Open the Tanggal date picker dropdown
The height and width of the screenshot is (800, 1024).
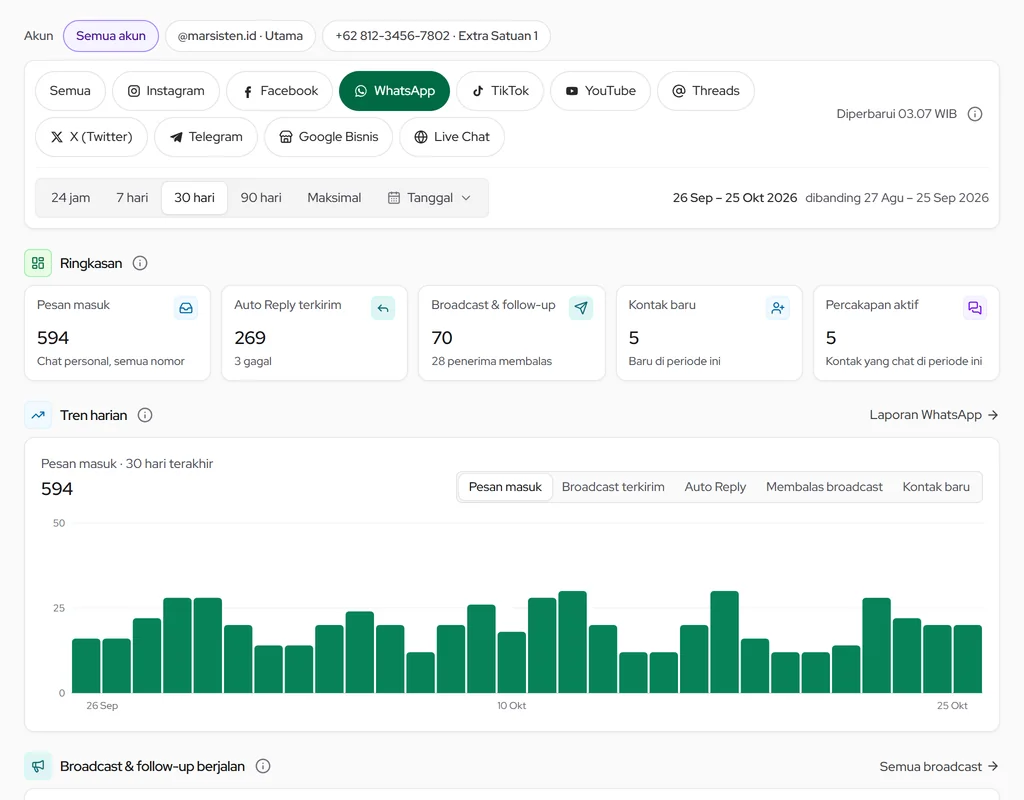429,198
